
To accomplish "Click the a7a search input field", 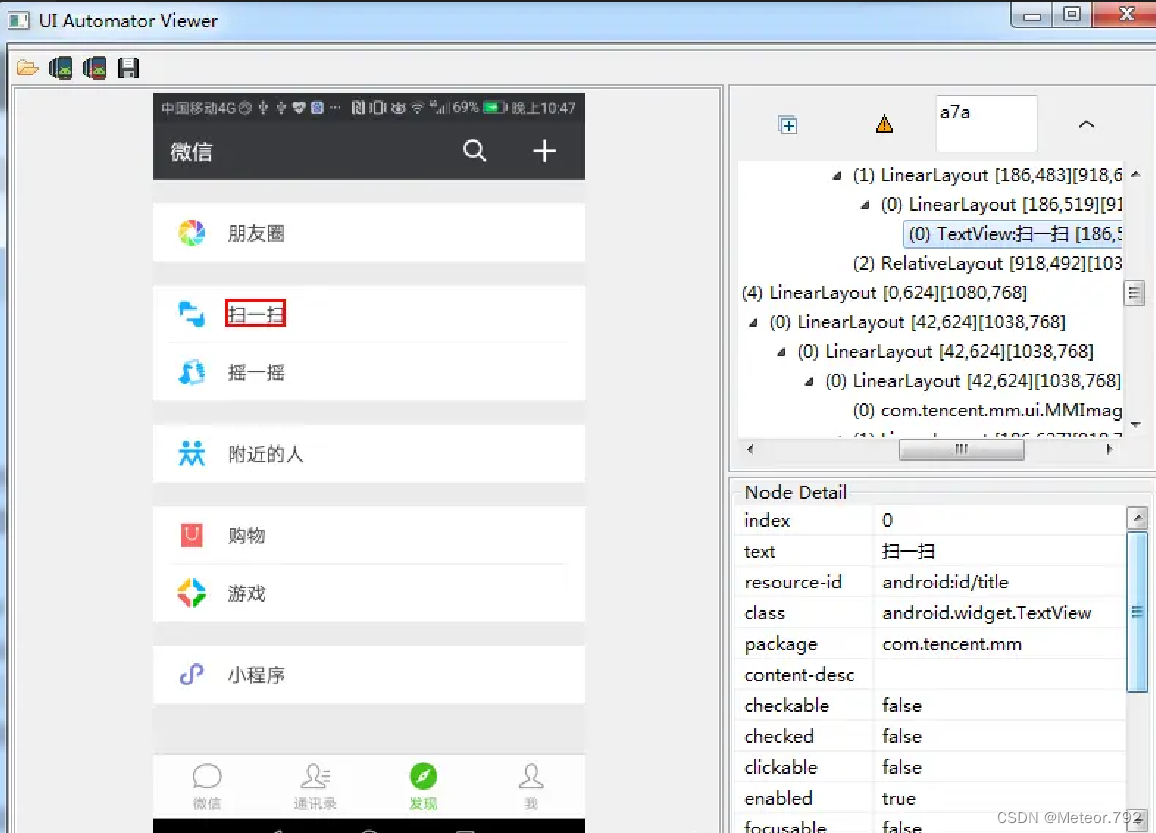I will pos(986,122).
